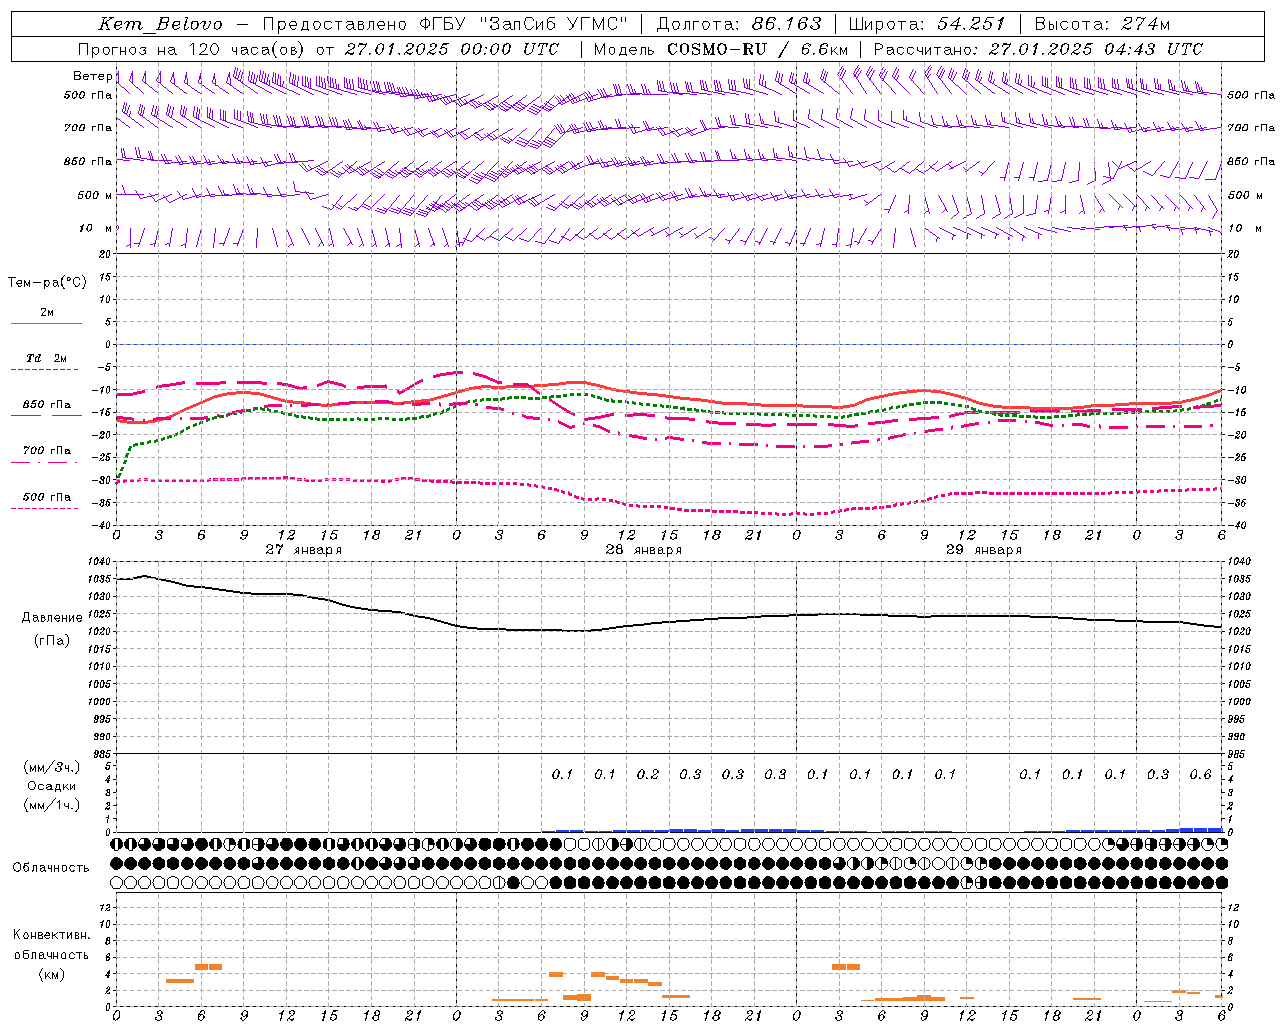Click the Широта: 54.251 value
The height and width of the screenshot is (1024, 1280).
tap(927, 24)
